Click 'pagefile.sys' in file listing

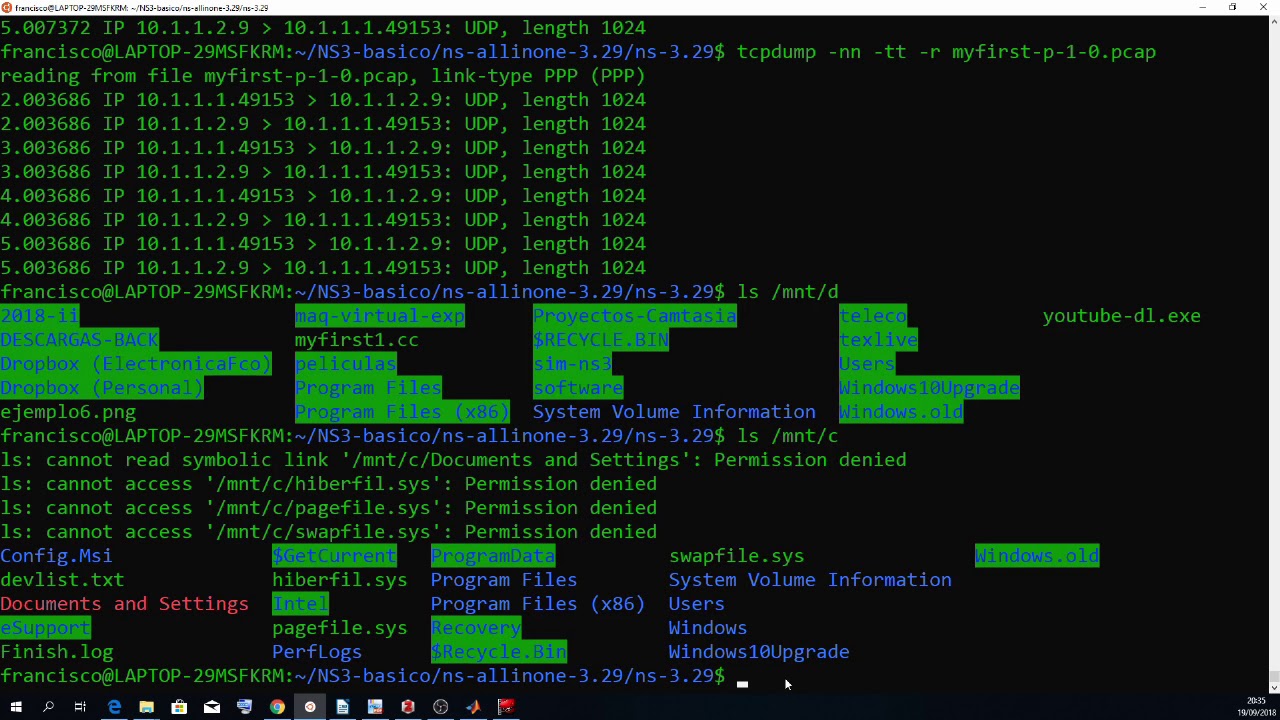point(339,628)
